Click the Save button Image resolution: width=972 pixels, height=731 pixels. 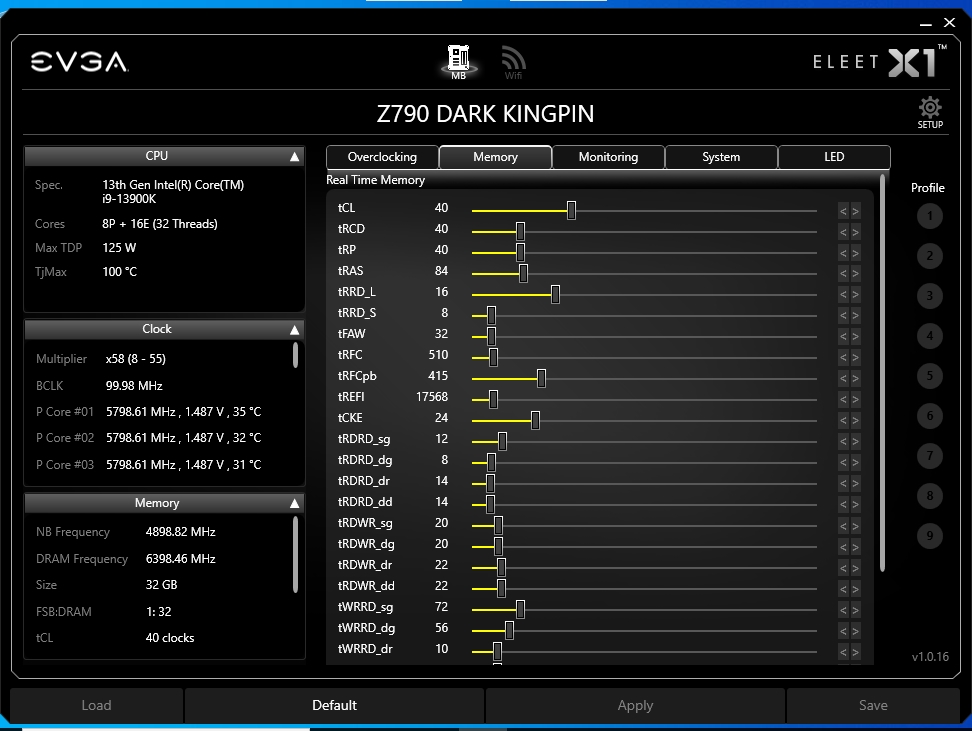[x=873, y=705]
